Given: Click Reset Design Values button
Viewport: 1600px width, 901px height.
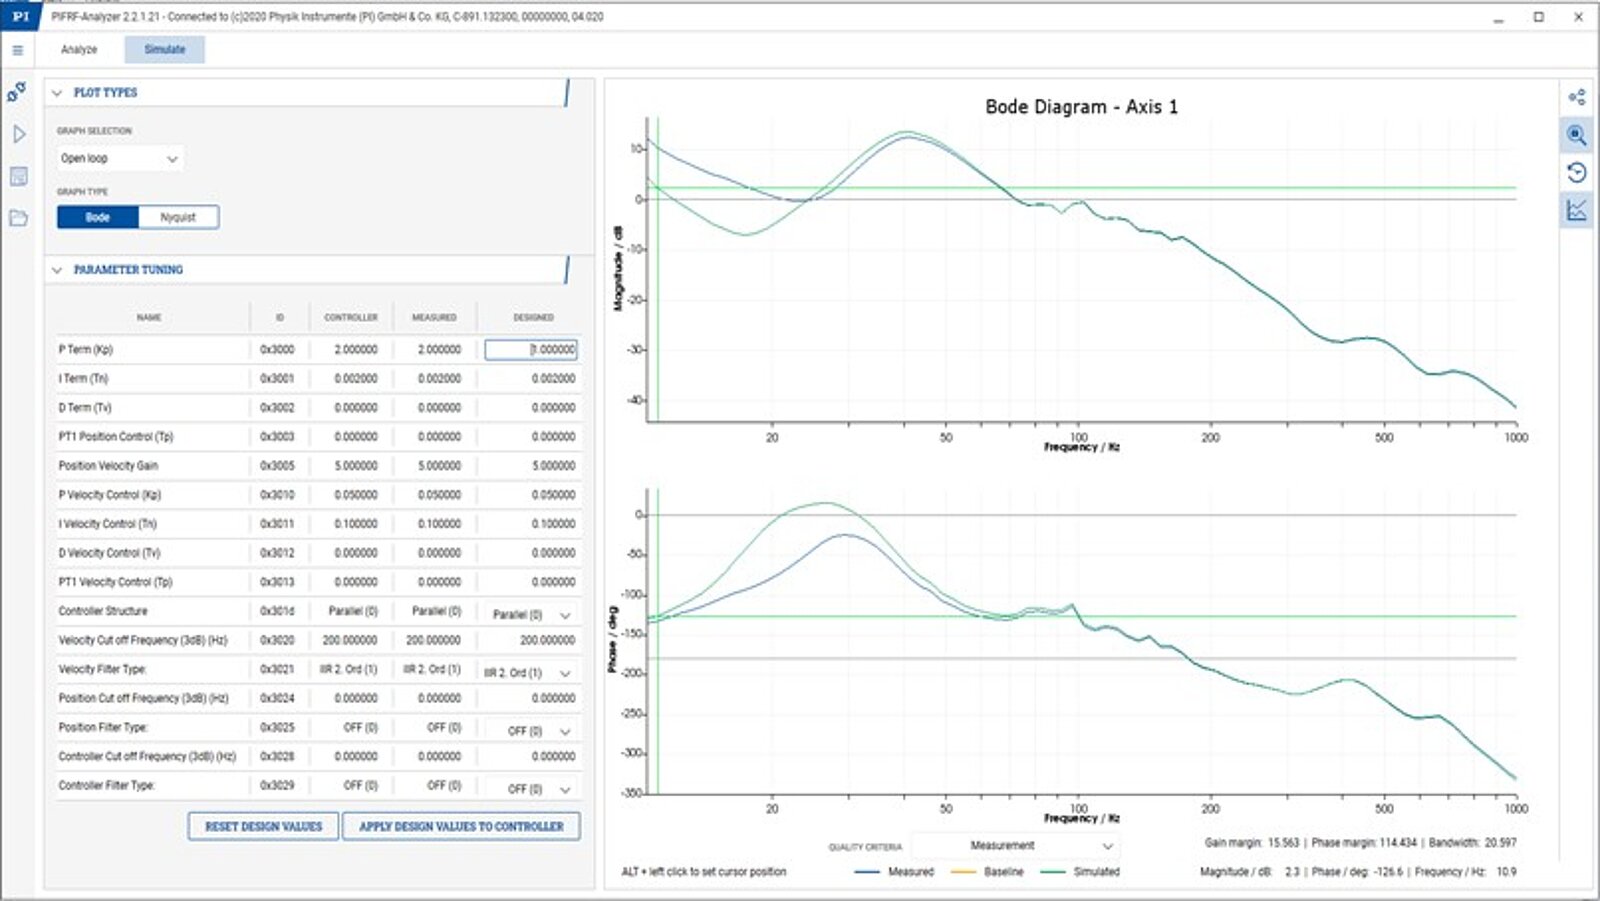Looking at the screenshot, I should pyautogui.click(x=263, y=826).
